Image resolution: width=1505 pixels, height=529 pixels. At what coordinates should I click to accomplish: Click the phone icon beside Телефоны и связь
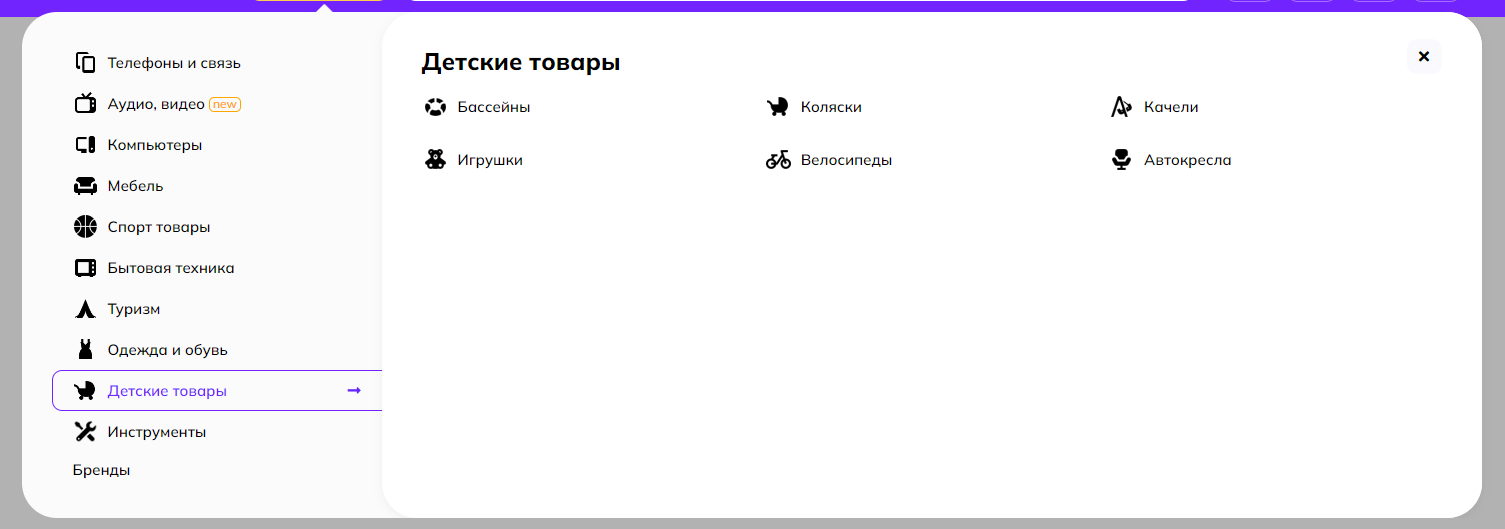pyautogui.click(x=85, y=63)
